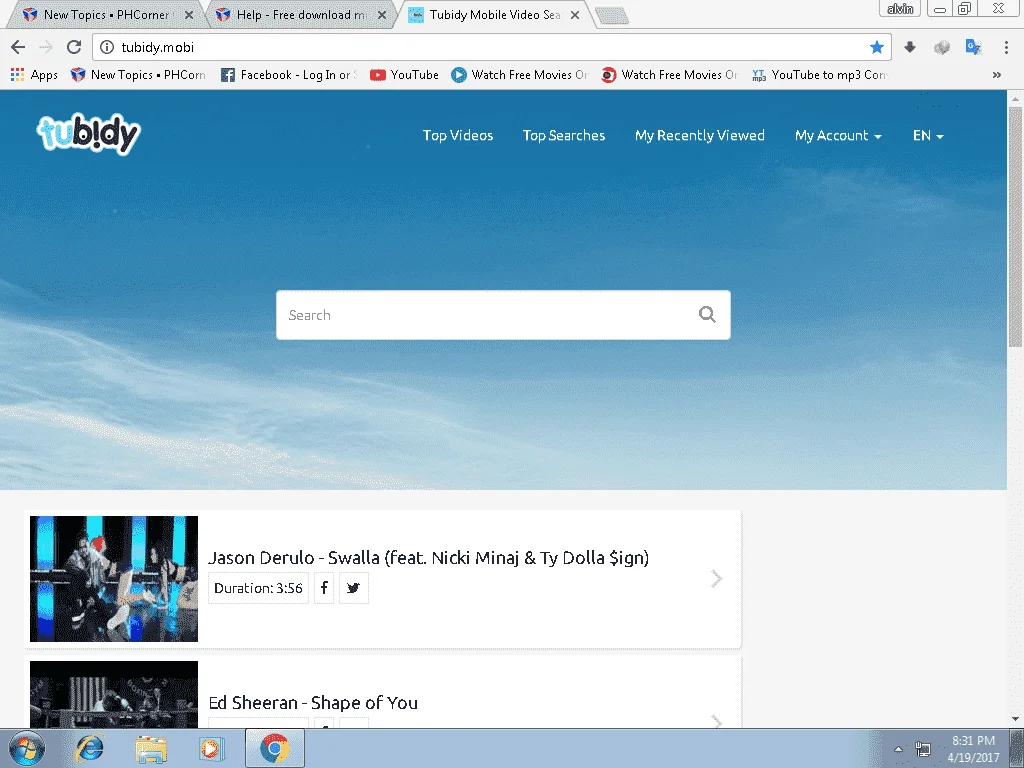
Task: Open the Jason Derulo Swalla video thumbnail
Action: pyautogui.click(x=114, y=579)
